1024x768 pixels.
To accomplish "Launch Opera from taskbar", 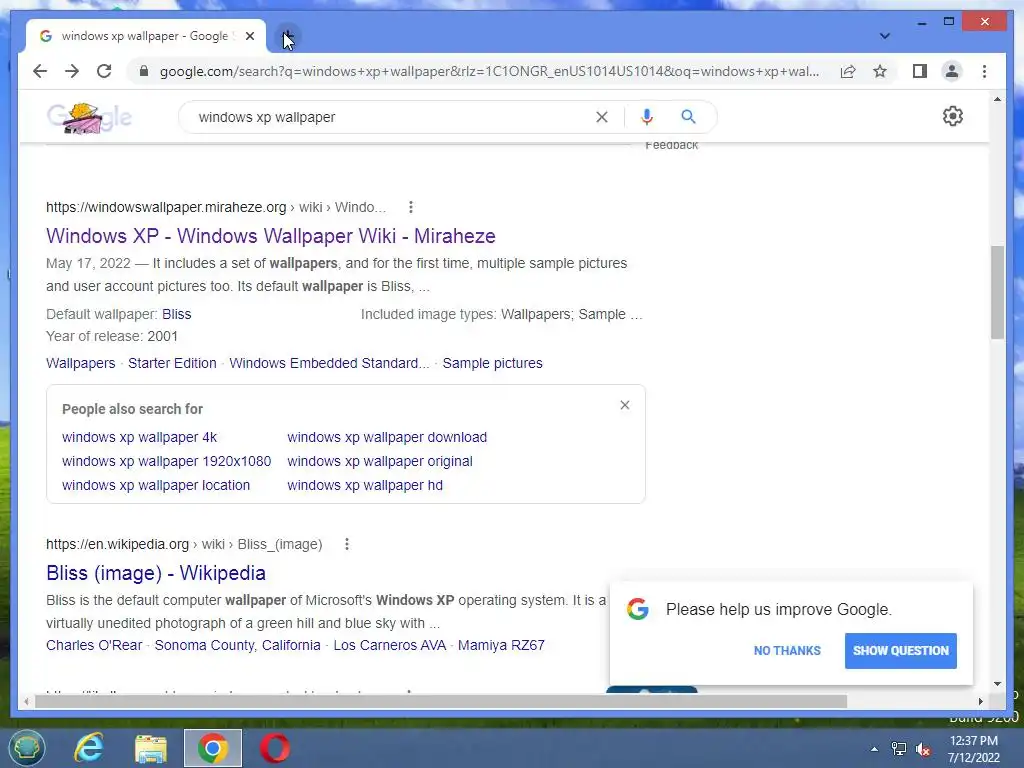I will (x=275, y=748).
